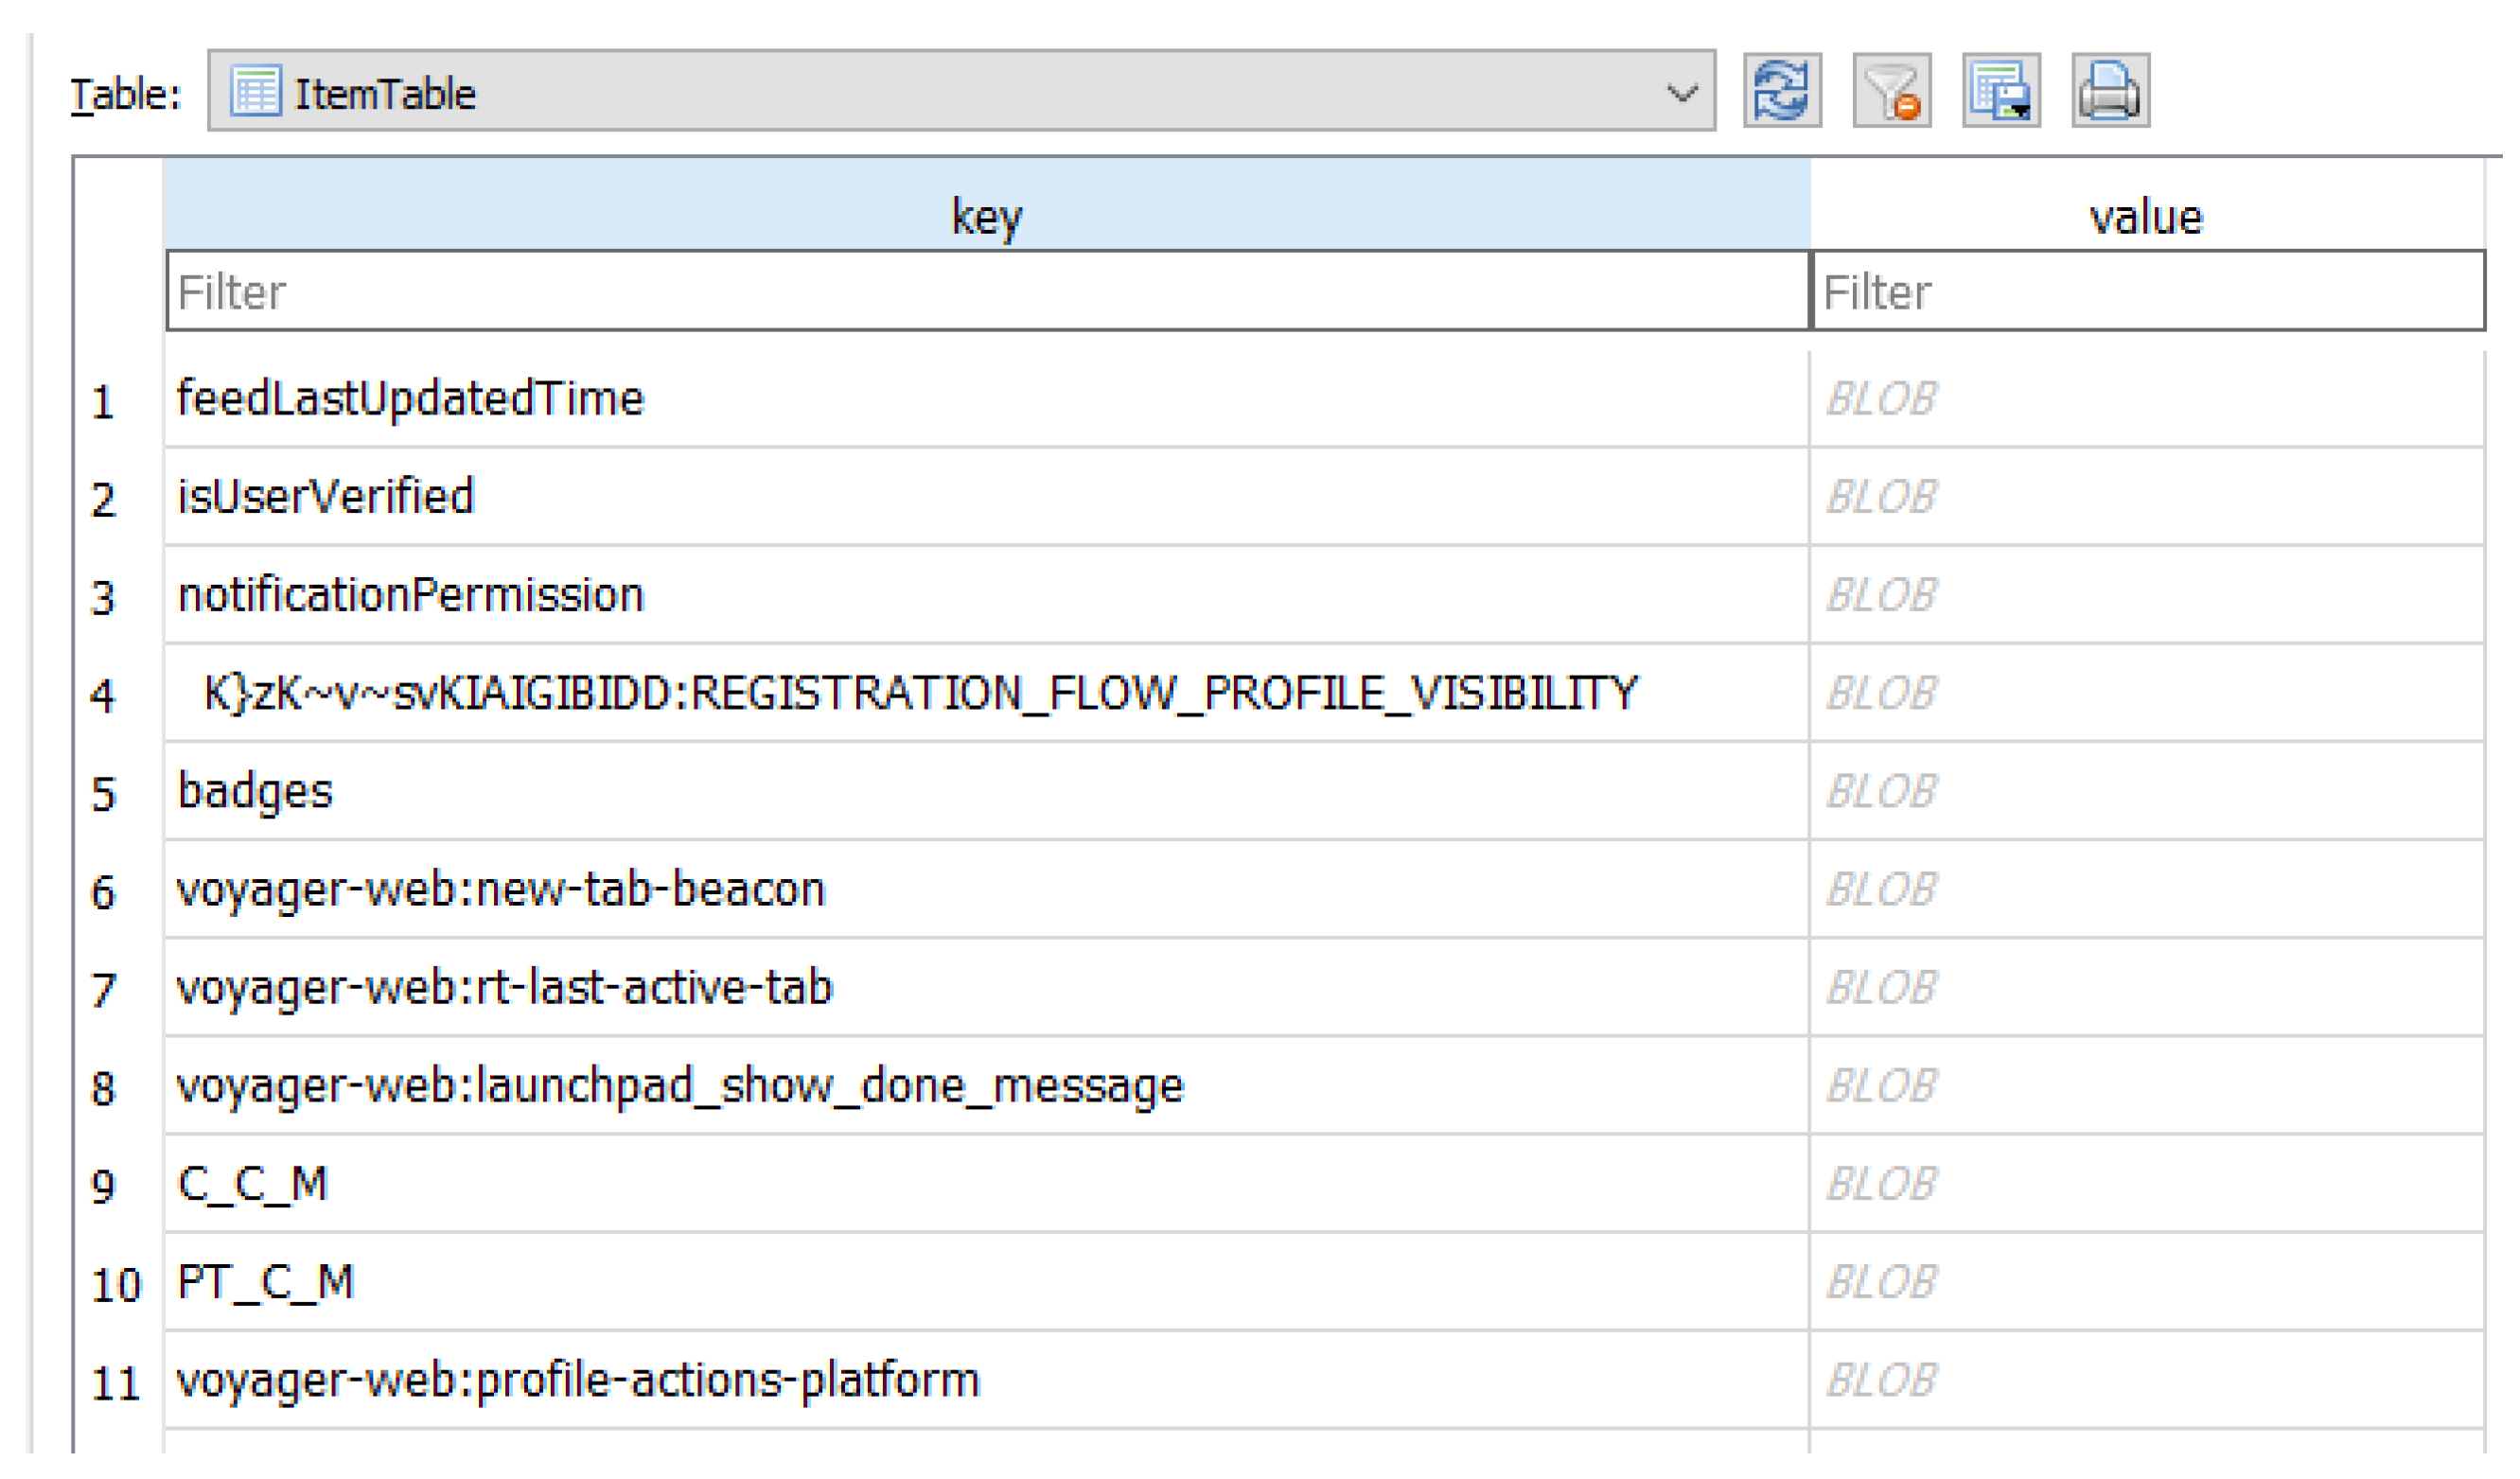Select the isUserVerified key cell
2520x1479 pixels.
[326, 498]
